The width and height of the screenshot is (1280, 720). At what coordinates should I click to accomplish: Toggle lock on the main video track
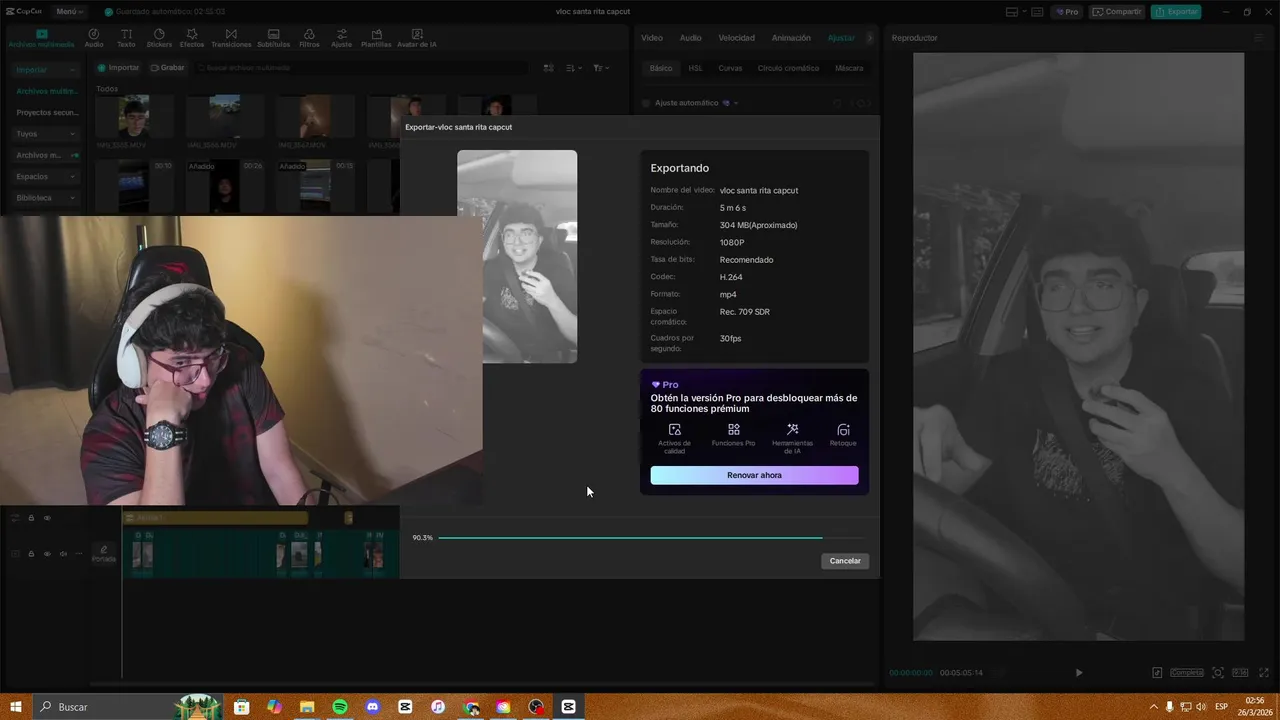pos(31,554)
